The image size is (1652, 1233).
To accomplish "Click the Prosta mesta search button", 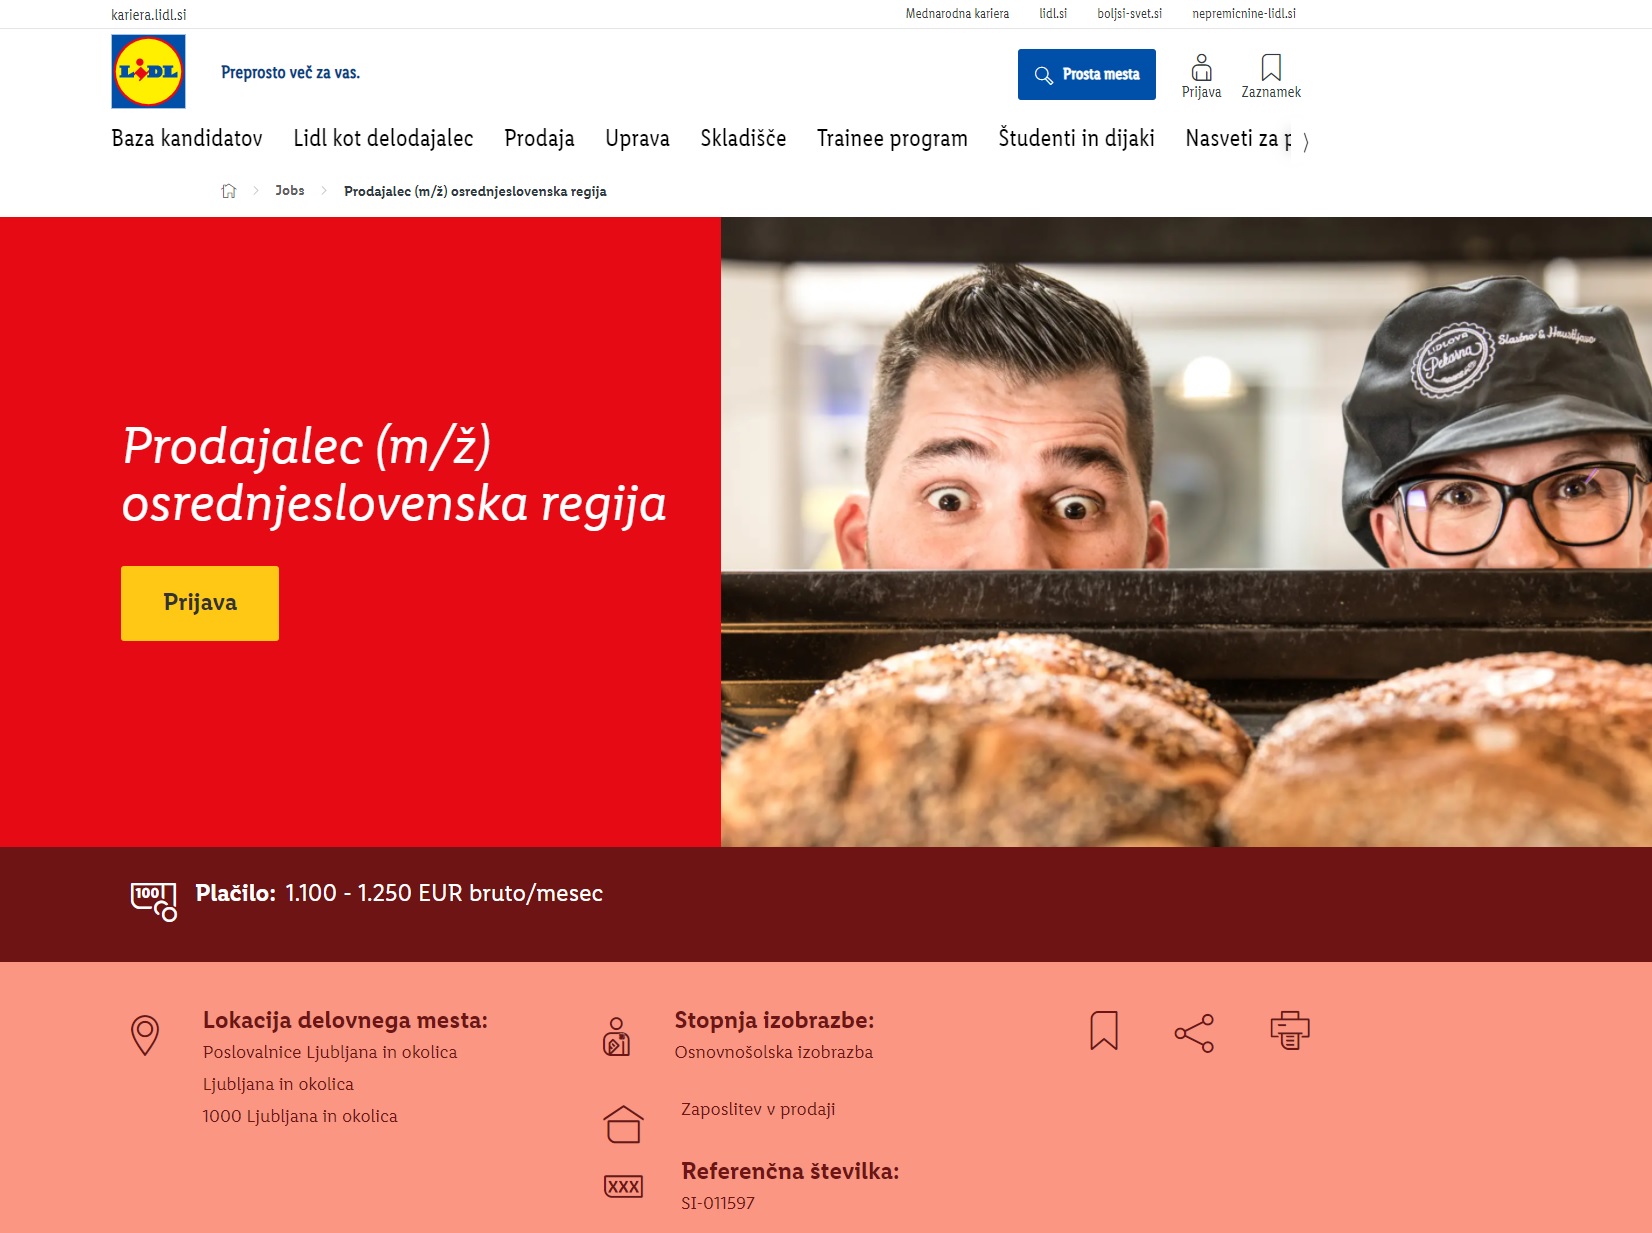I will click(1086, 73).
